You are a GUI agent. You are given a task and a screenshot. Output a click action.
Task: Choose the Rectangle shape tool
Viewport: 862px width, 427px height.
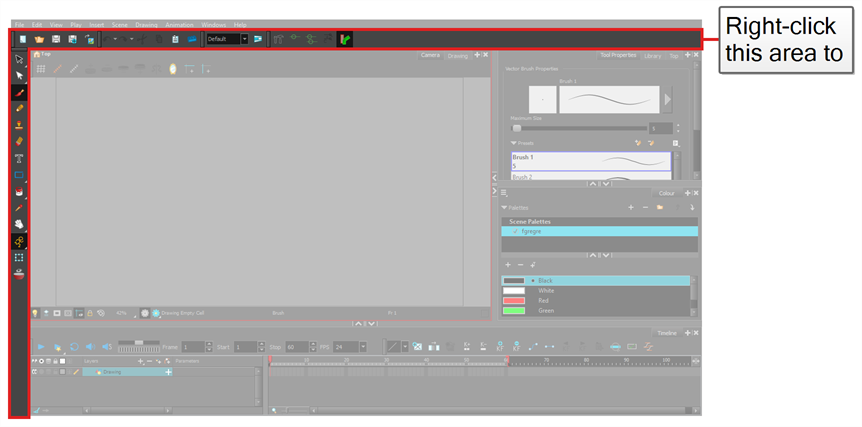point(19,175)
